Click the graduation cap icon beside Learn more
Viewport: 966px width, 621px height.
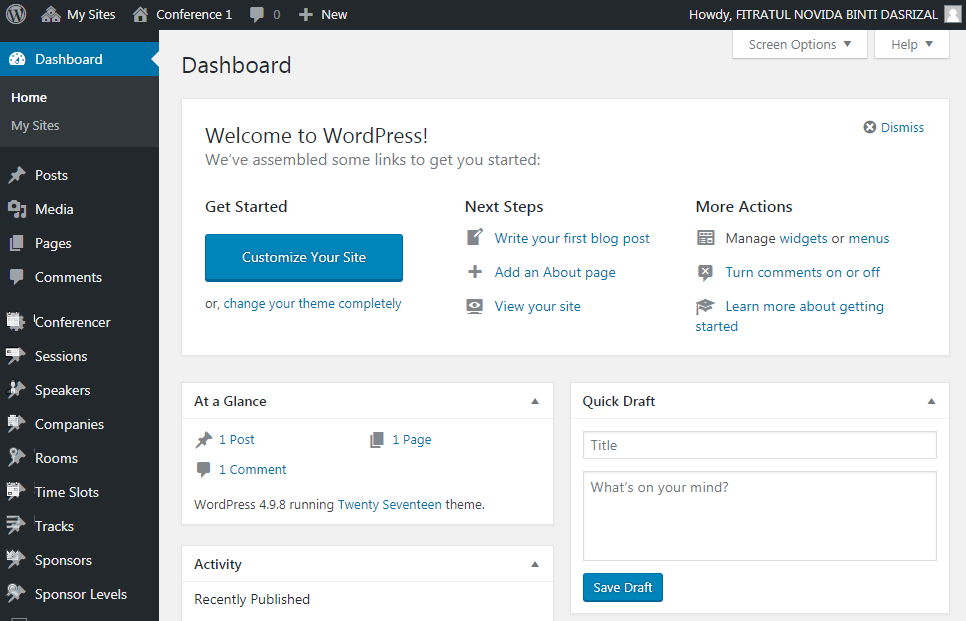point(705,306)
